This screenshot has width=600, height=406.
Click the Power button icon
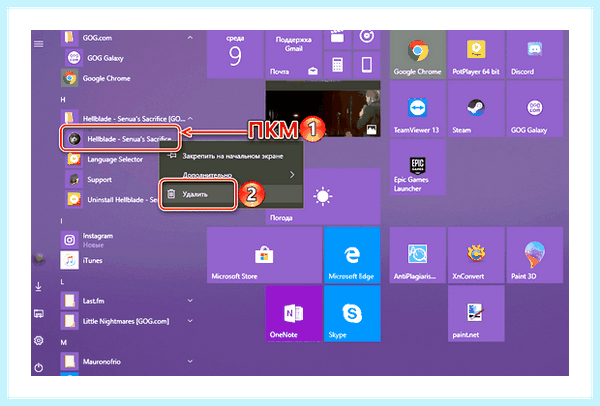(39, 368)
